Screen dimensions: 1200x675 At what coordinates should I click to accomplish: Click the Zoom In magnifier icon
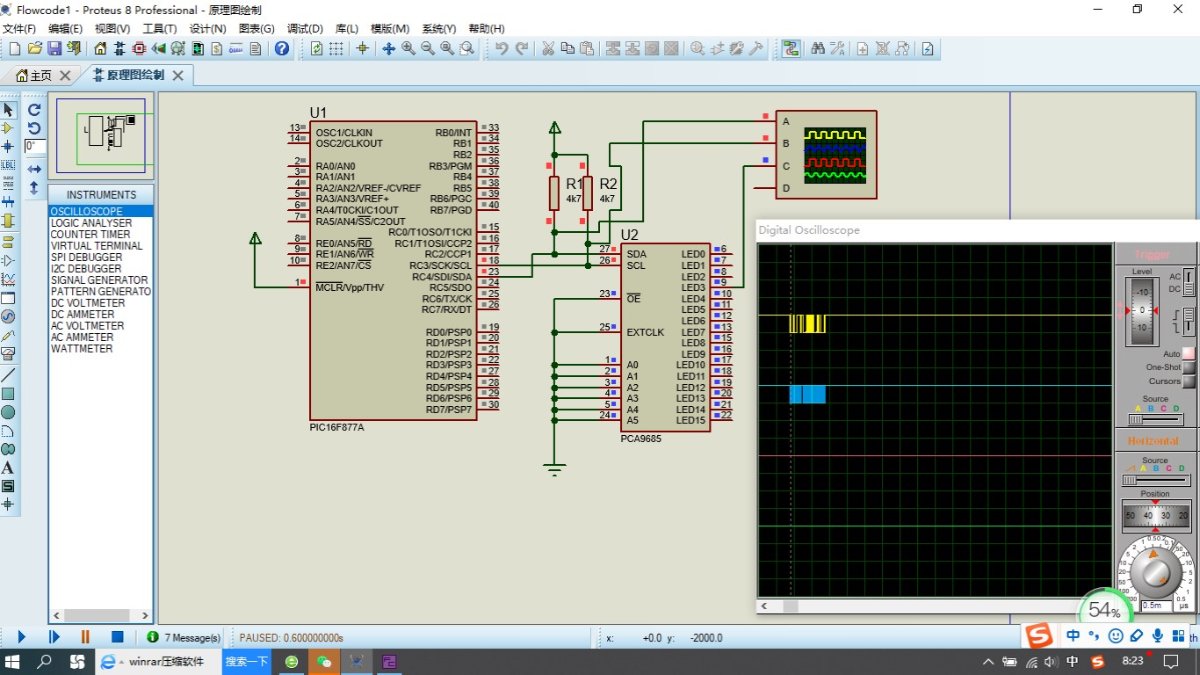tap(408, 48)
